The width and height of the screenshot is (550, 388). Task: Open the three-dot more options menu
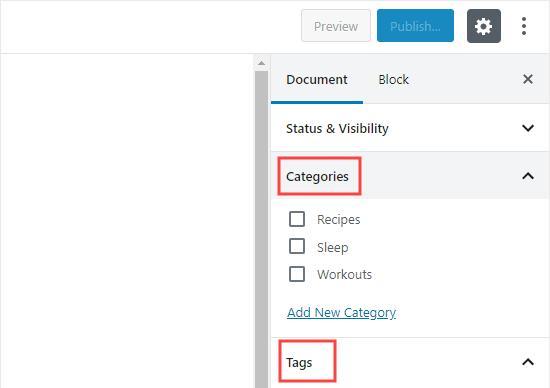[x=524, y=26]
